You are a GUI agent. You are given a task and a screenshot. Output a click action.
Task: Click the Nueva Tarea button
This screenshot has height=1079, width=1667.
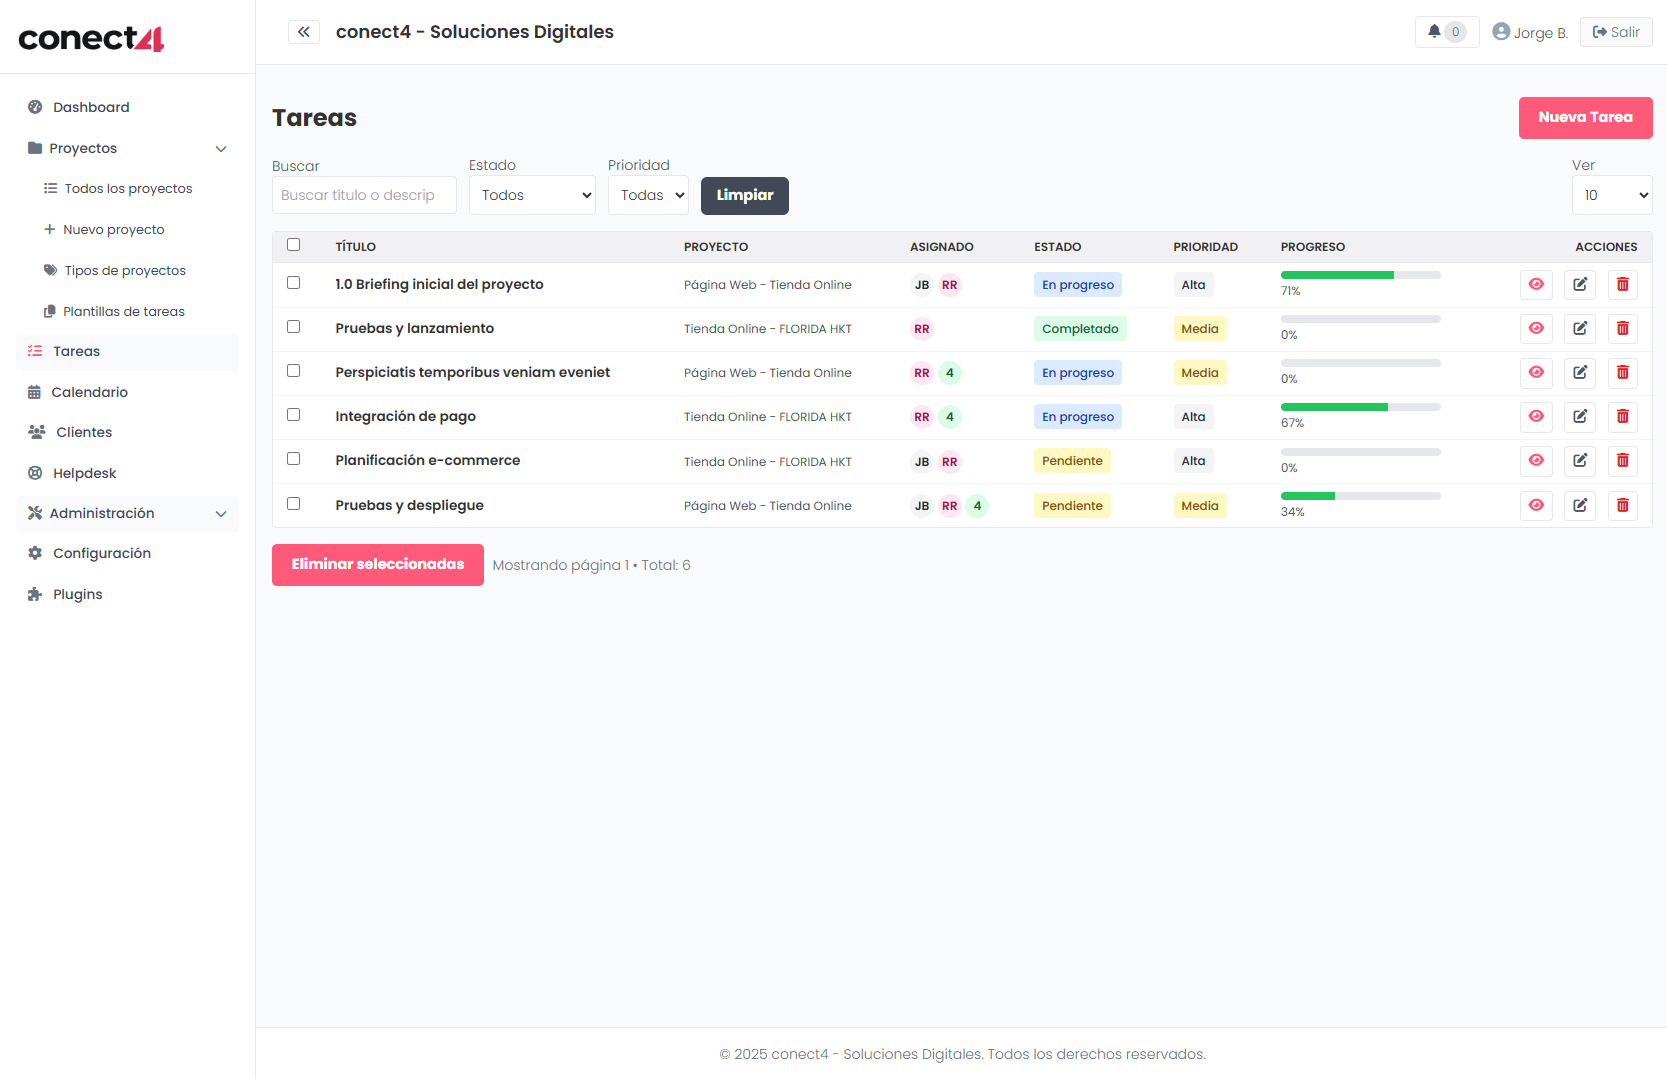pos(1585,118)
